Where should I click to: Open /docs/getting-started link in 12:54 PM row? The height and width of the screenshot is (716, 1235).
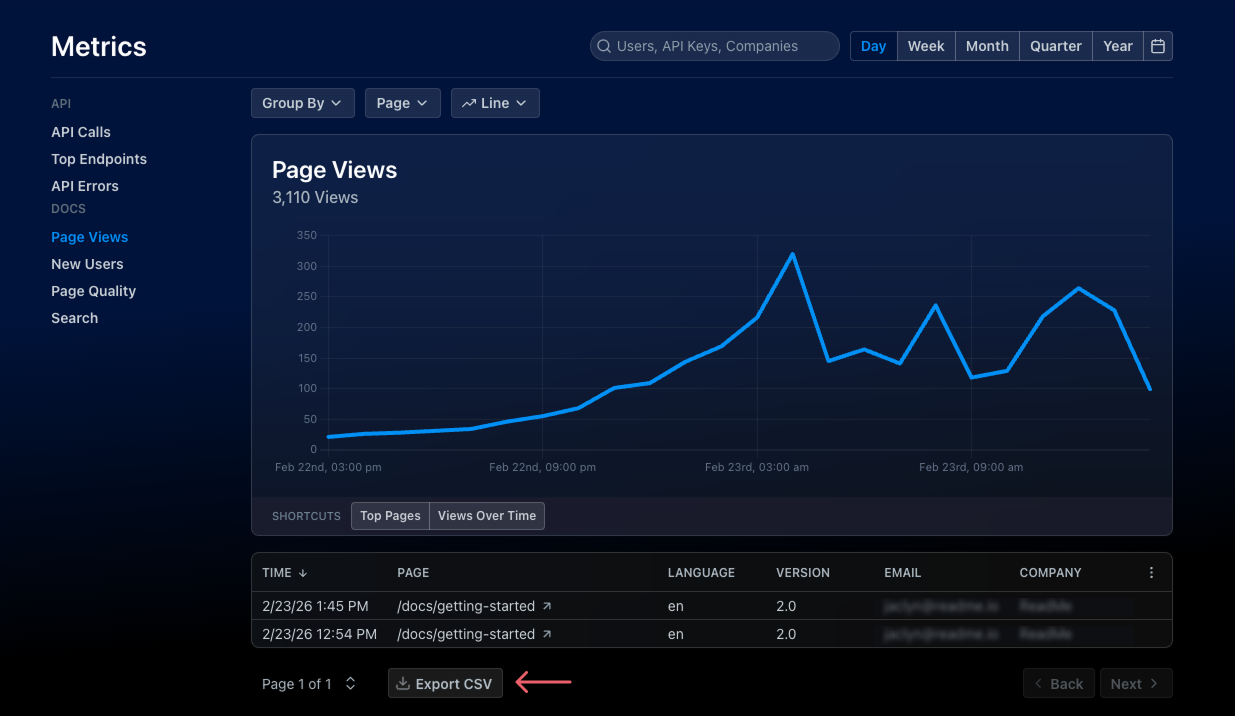(466, 634)
